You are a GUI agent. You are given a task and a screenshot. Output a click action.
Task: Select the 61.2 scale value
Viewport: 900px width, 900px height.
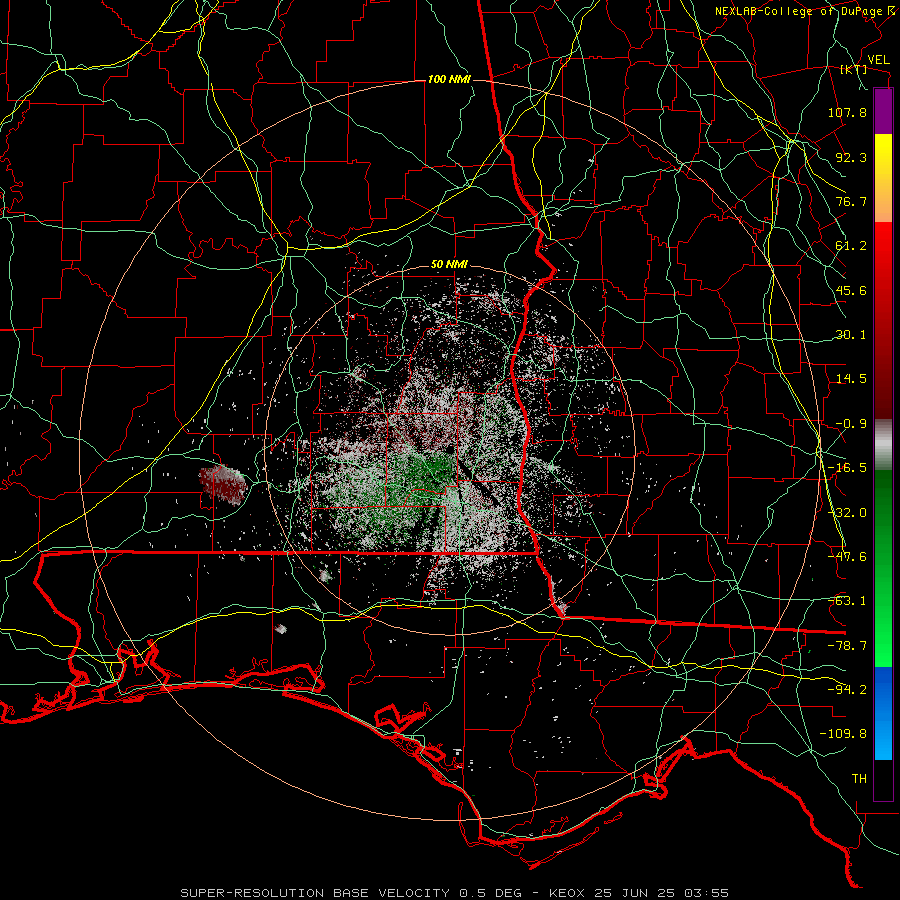click(851, 246)
